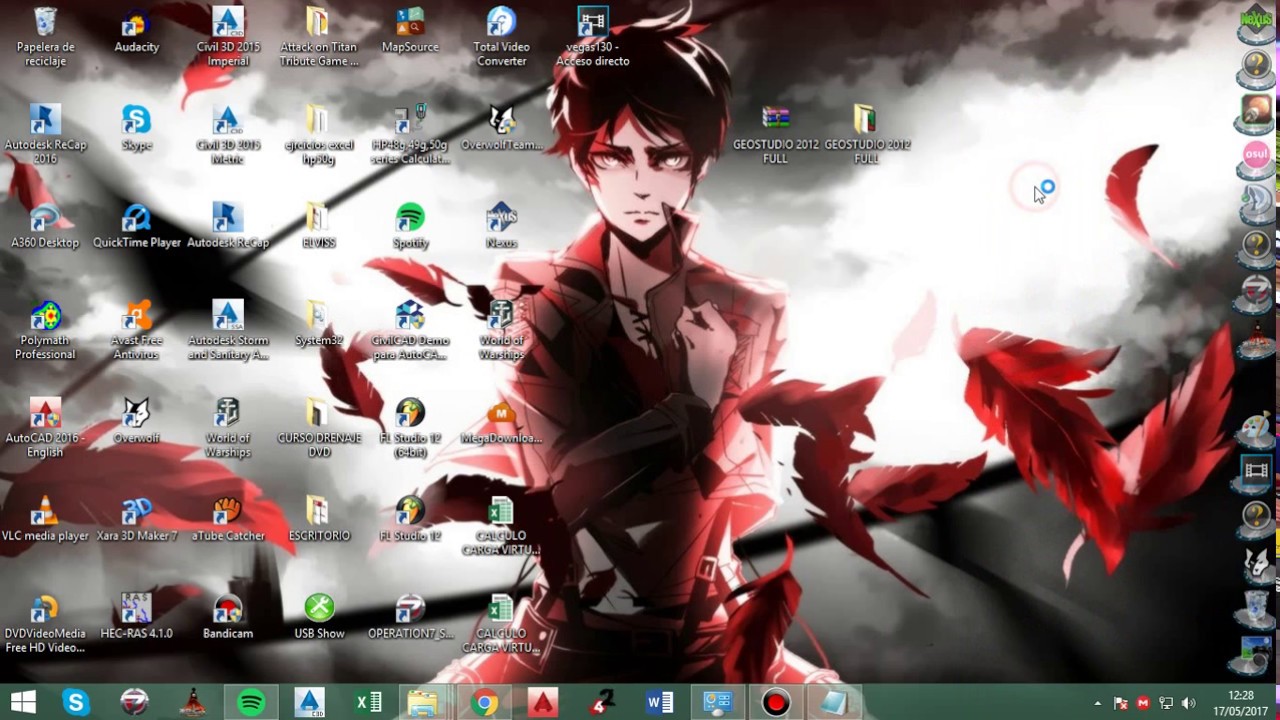
Task: Click the Skype shortcut on the desktop
Action: tap(137, 128)
